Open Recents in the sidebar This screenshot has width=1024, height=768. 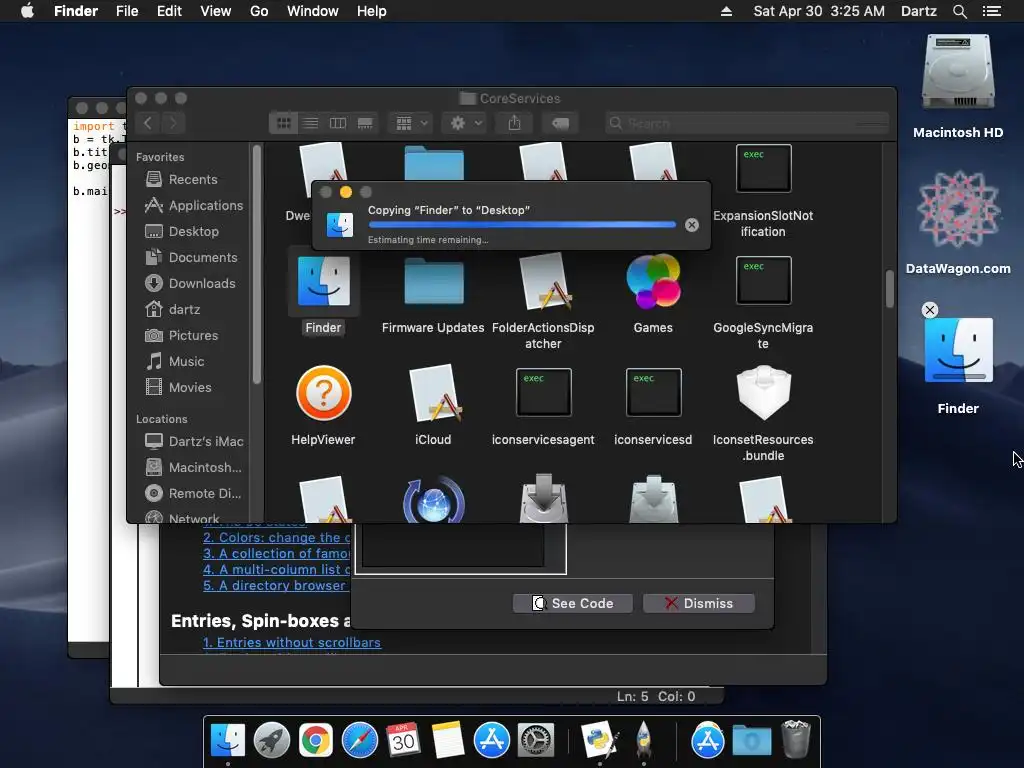[182, 180]
